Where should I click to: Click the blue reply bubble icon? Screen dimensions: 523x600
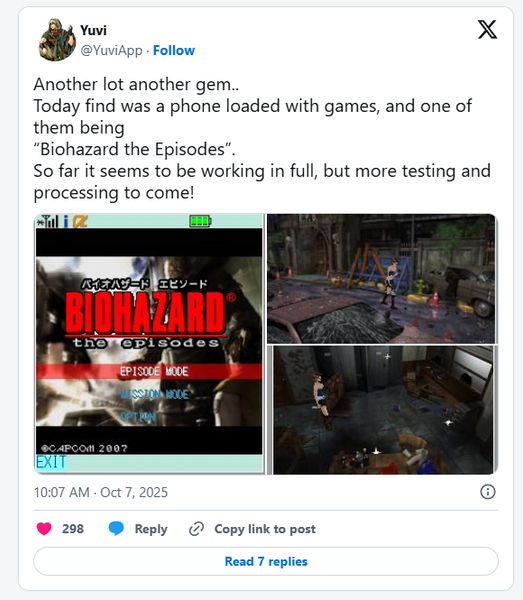(x=116, y=528)
